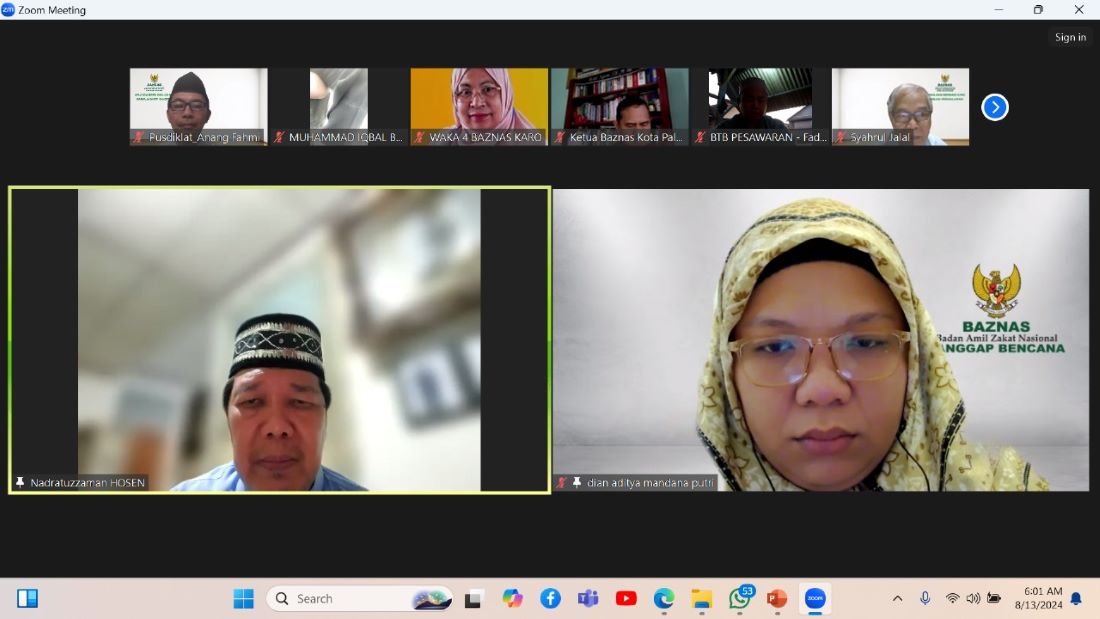Open the YouTube taskbar icon

626,598
